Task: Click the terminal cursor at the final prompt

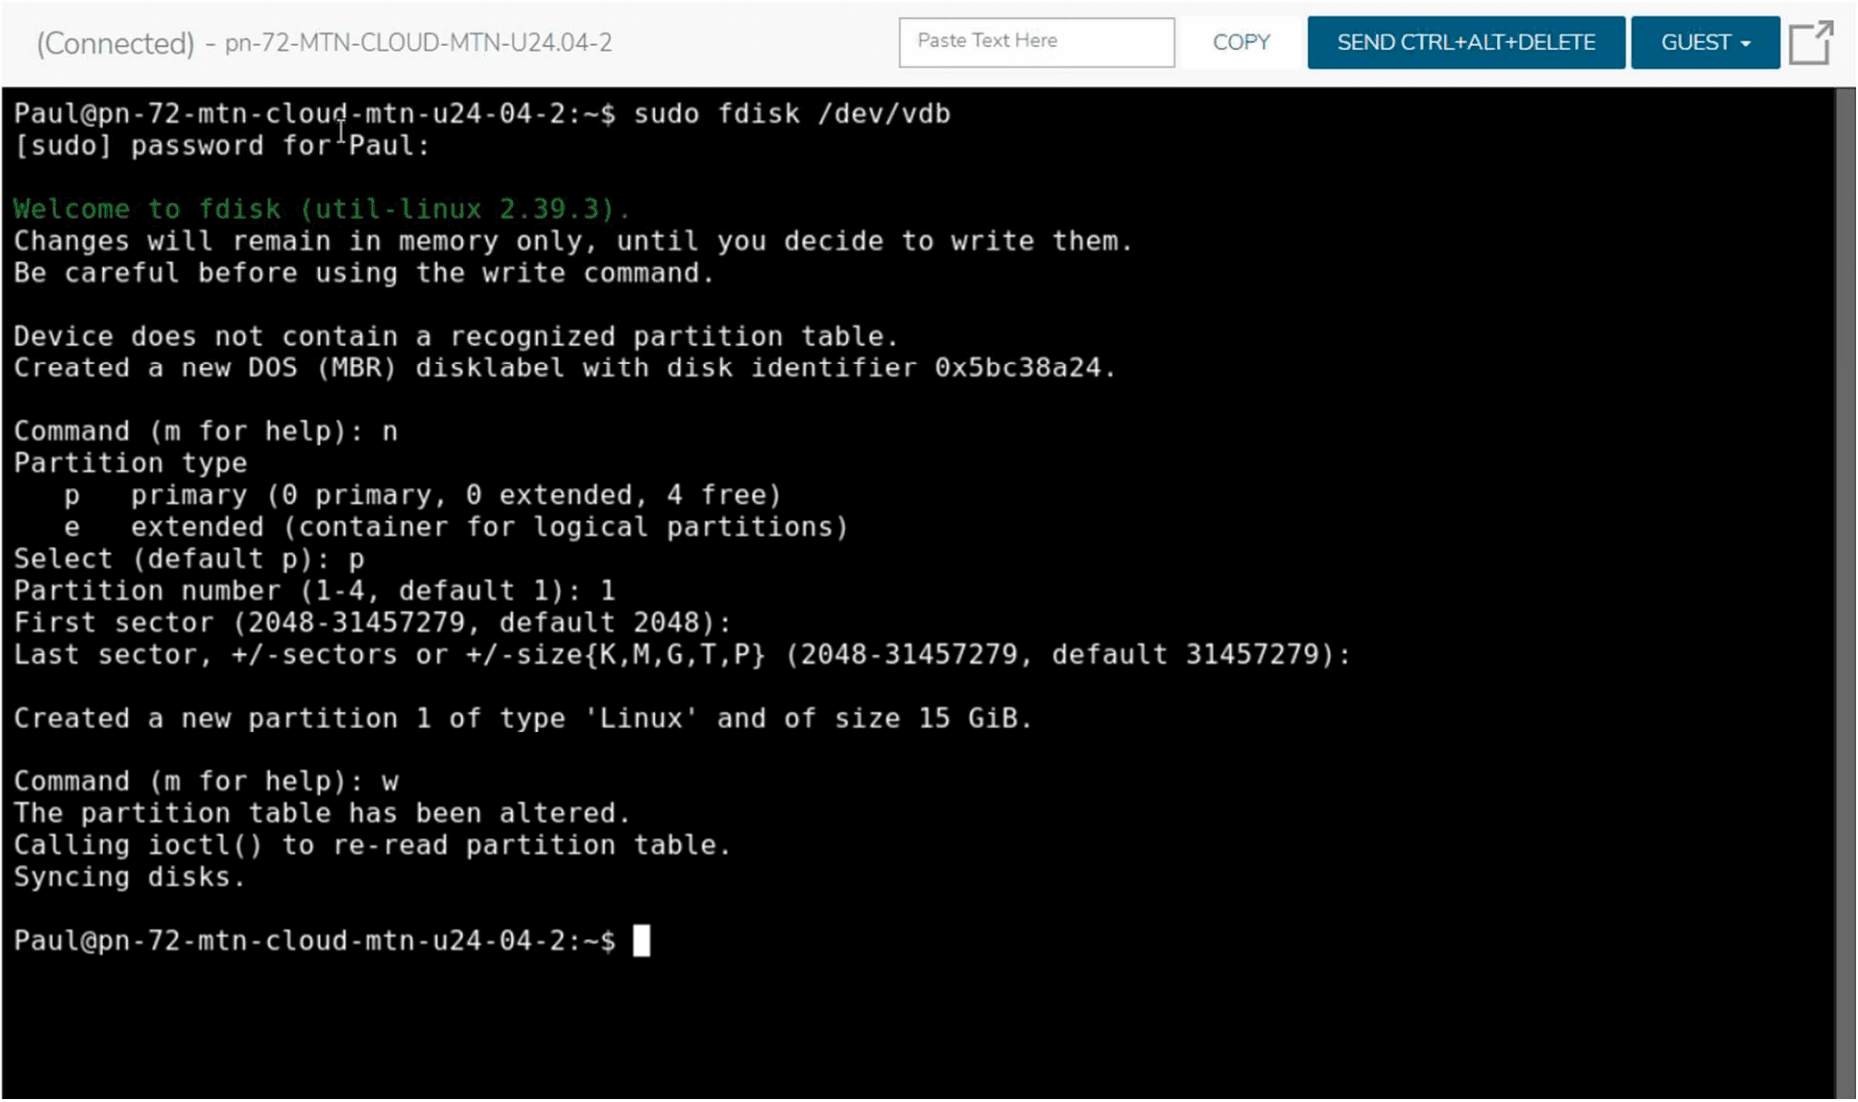Action: click(641, 941)
